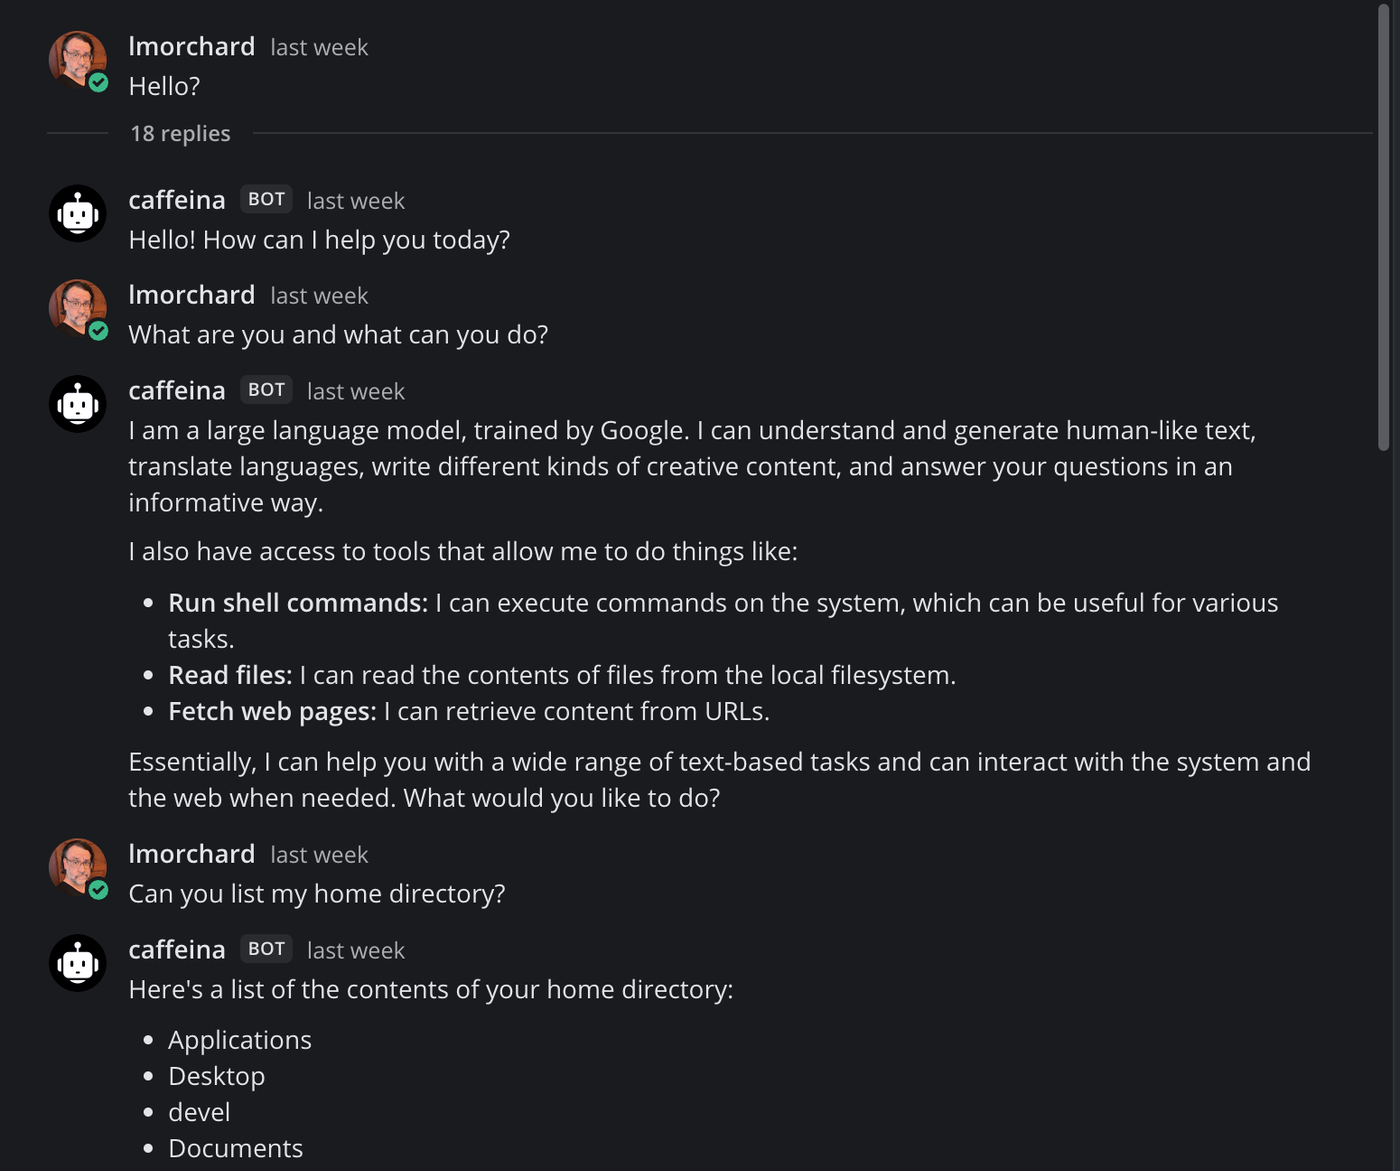
Task: Click the BOT badge on caffeina's second message
Action: 265,389
